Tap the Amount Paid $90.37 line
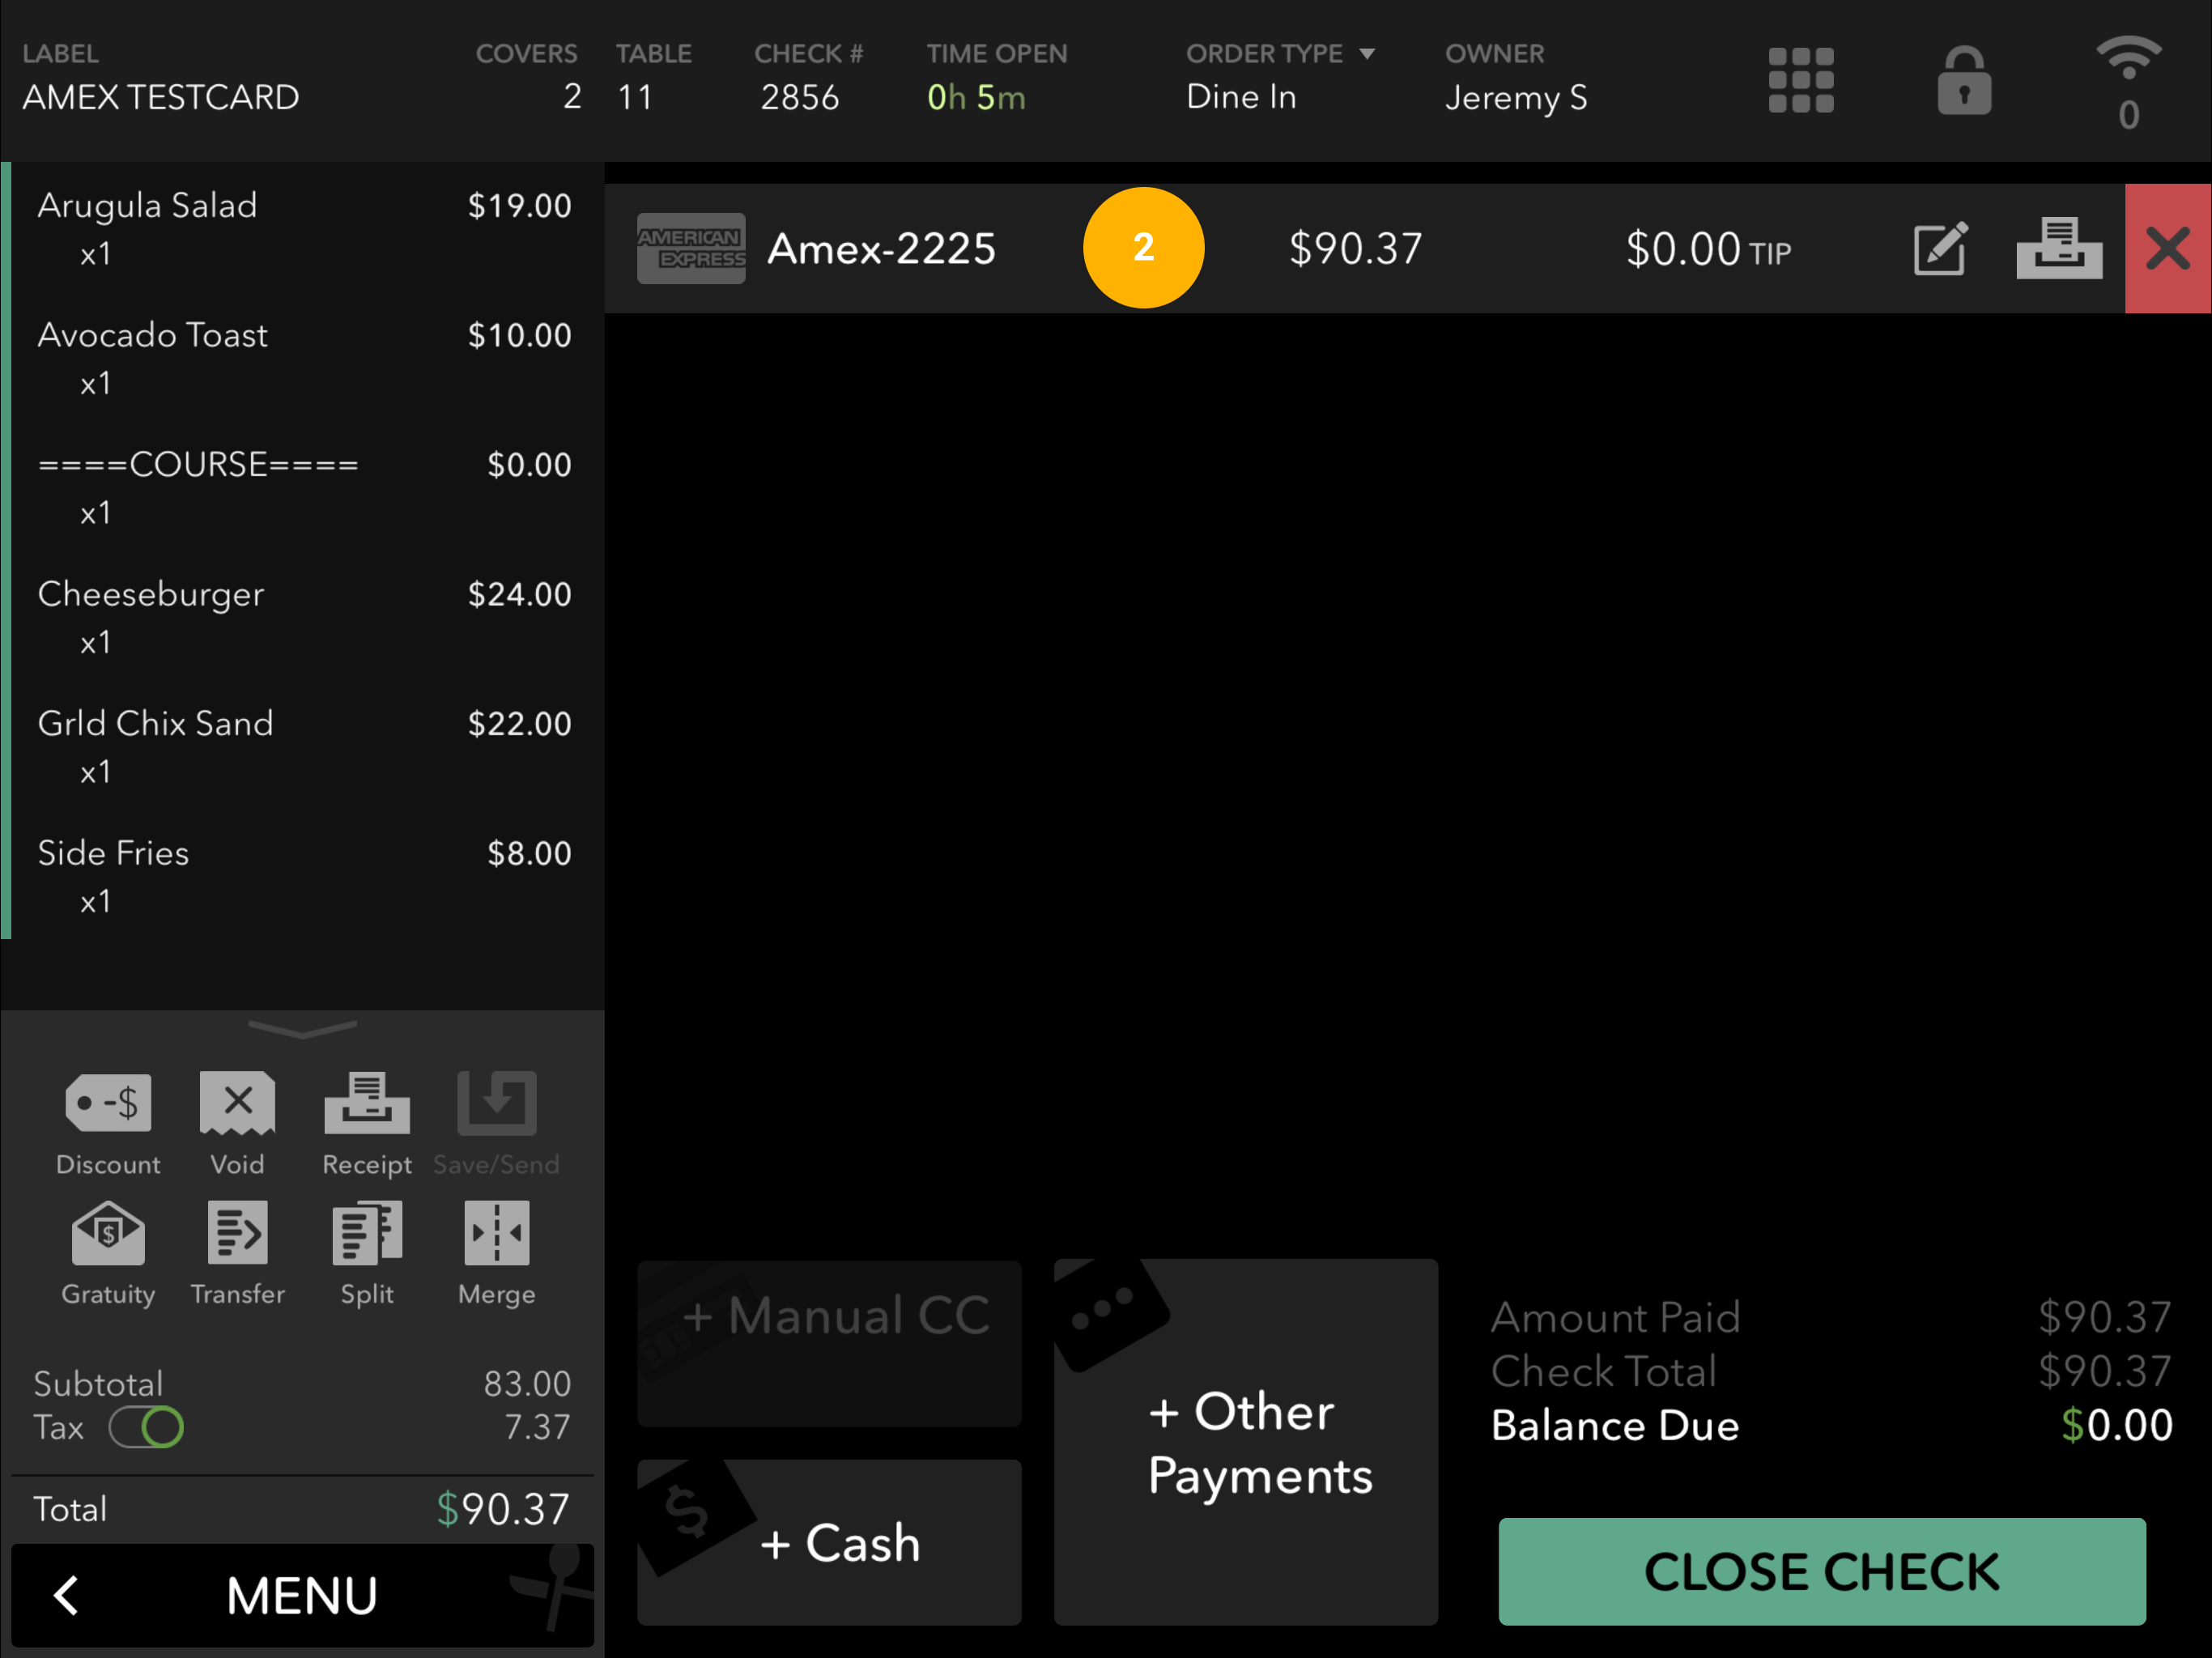This screenshot has width=2212, height=1658. coord(1830,1317)
